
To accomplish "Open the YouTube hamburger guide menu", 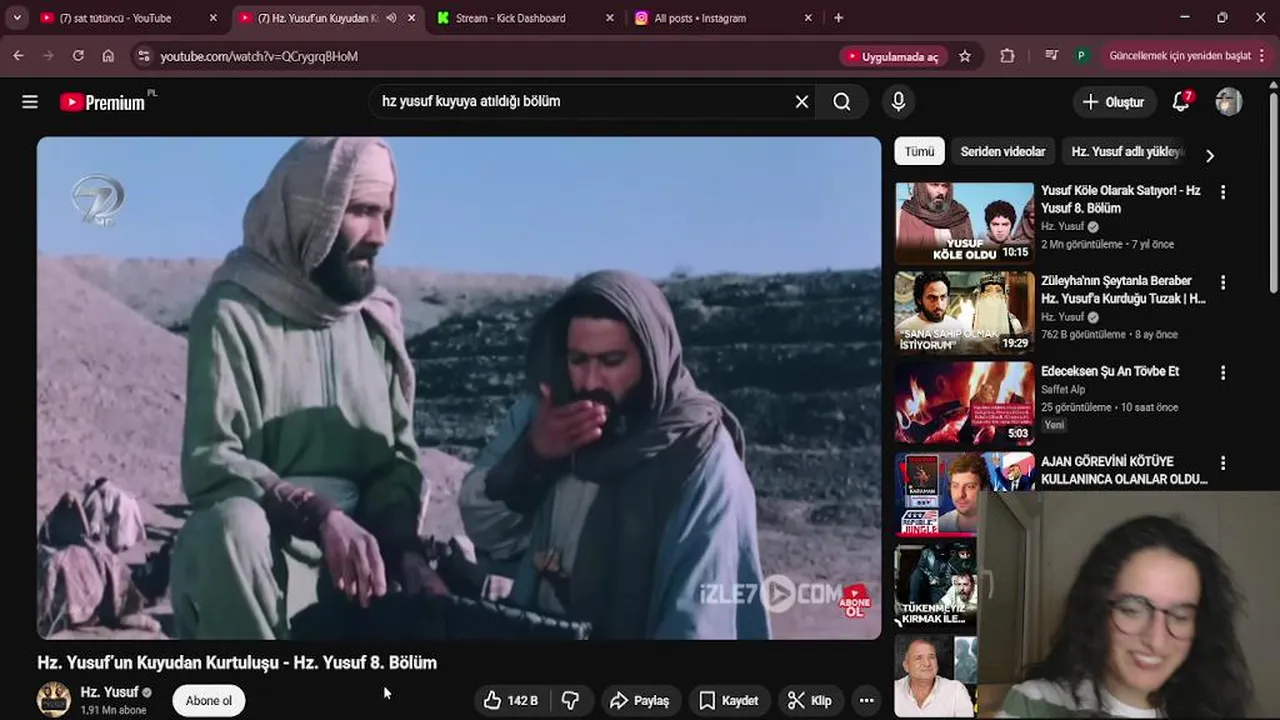I will tap(30, 102).
